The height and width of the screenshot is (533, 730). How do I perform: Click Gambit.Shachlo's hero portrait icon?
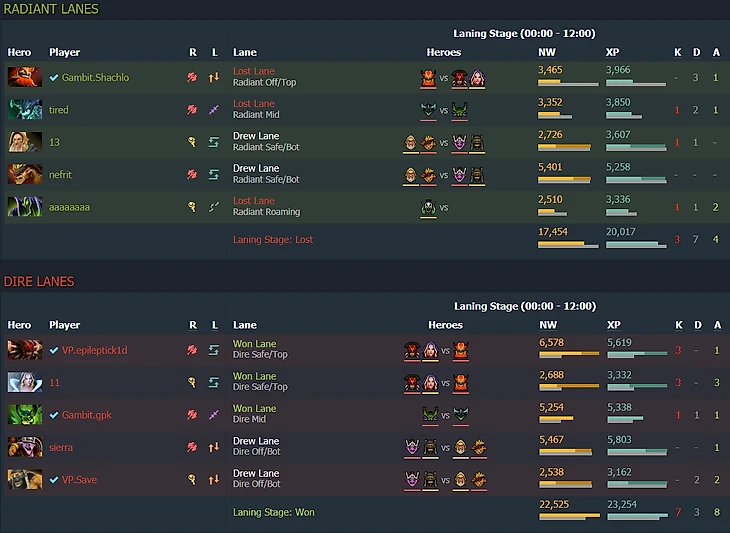click(24, 78)
